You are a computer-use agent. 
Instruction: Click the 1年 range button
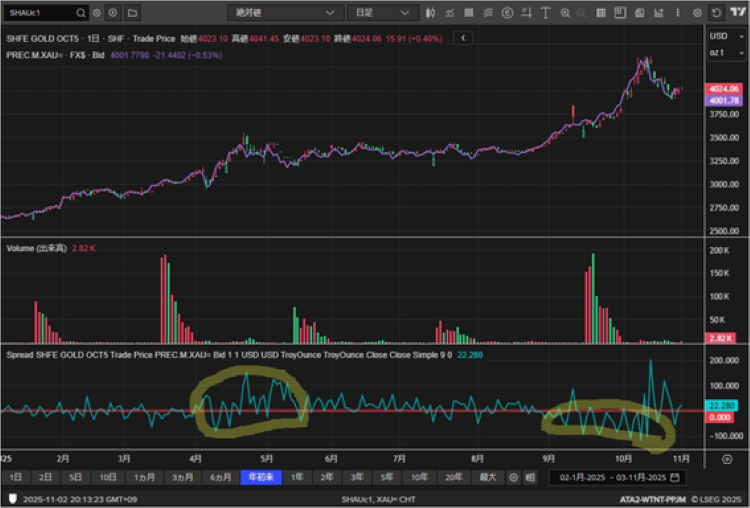(x=297, y=478)
